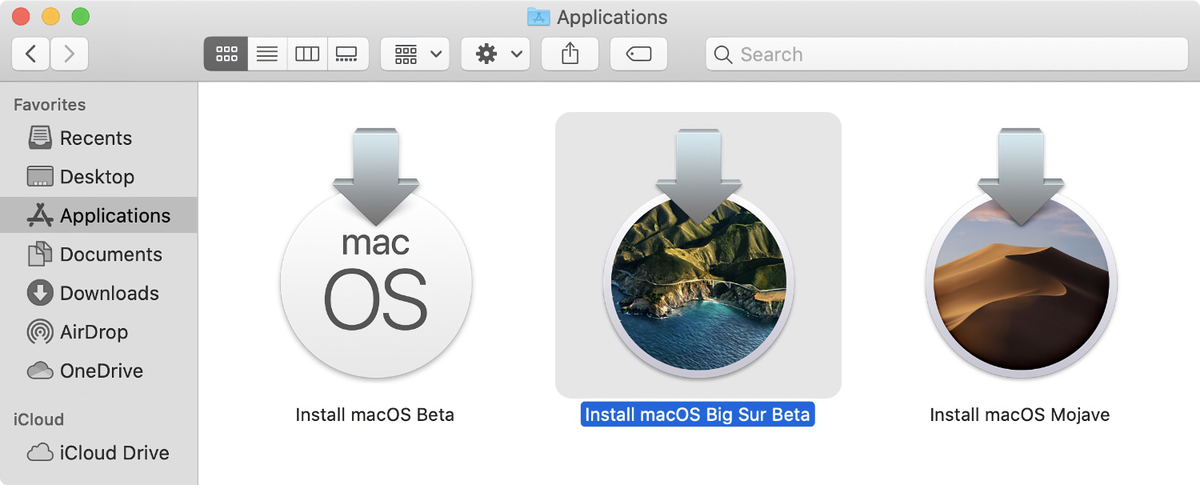Open Downloads from the sidebar
Viewport: 1200px width, 485px height.
[x=109, y=293]
